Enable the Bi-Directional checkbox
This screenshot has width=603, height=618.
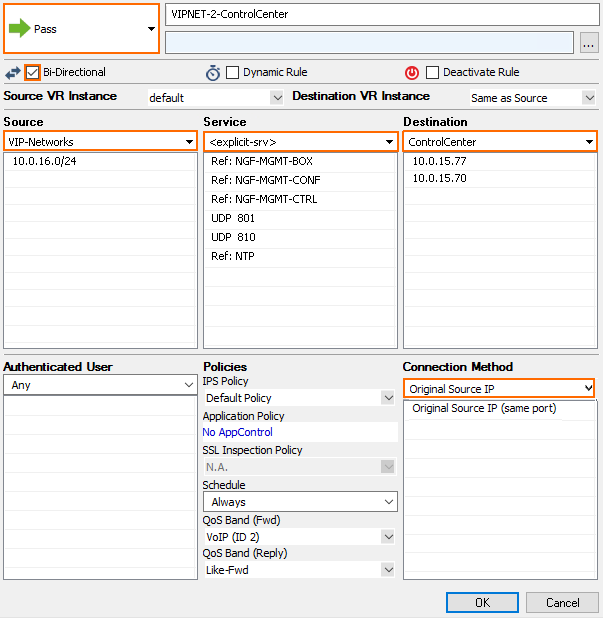[32, 73]
